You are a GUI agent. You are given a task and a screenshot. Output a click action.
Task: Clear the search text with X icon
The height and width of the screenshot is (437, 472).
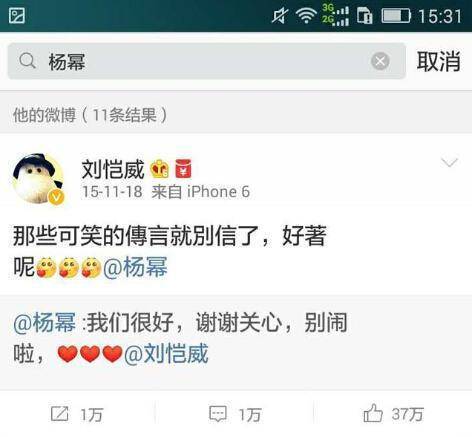coord(380,61)
